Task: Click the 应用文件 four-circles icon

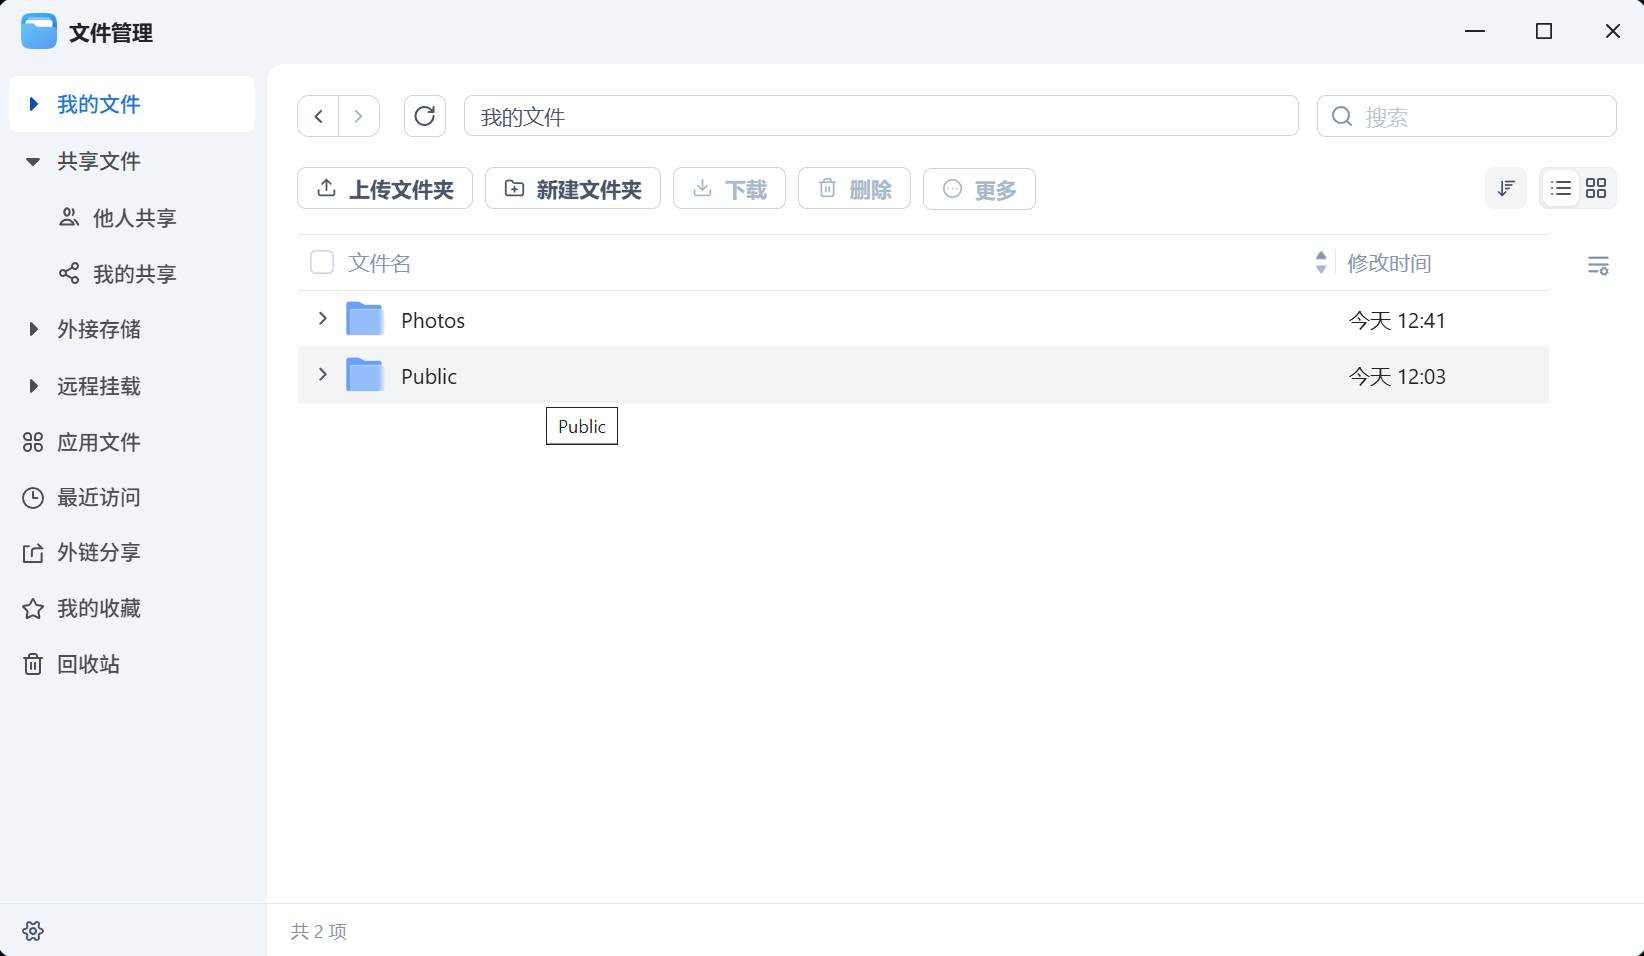Action: [x=33, y=442]
